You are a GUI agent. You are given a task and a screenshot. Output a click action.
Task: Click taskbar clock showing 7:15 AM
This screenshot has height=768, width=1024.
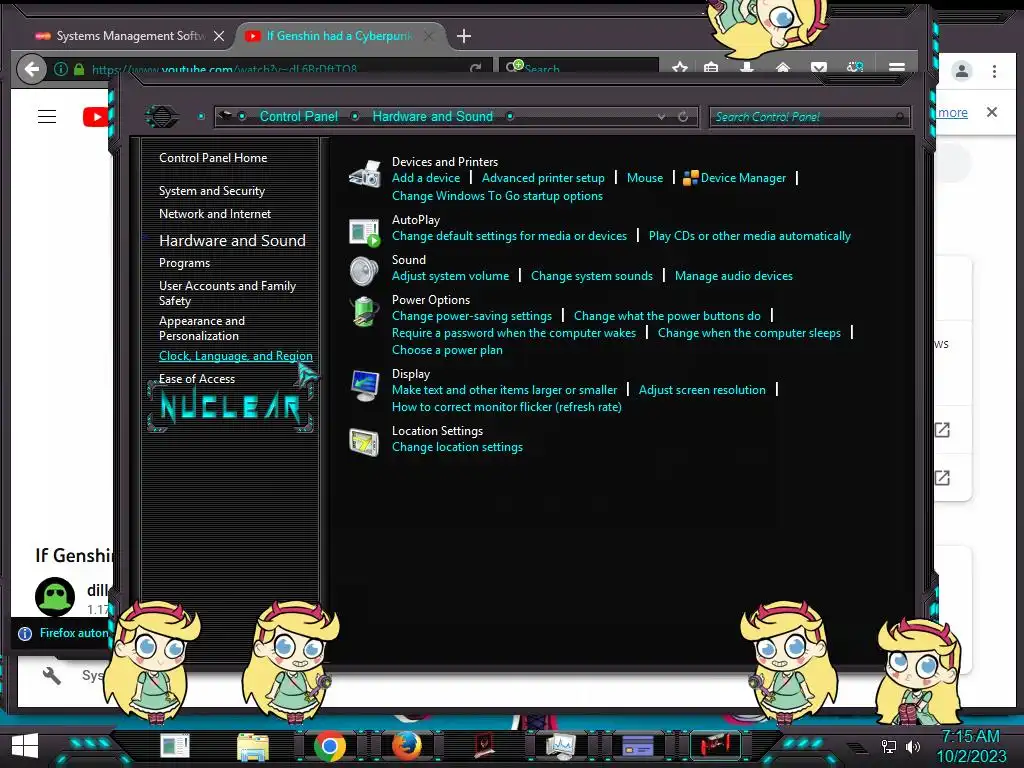tap(971, 746)
